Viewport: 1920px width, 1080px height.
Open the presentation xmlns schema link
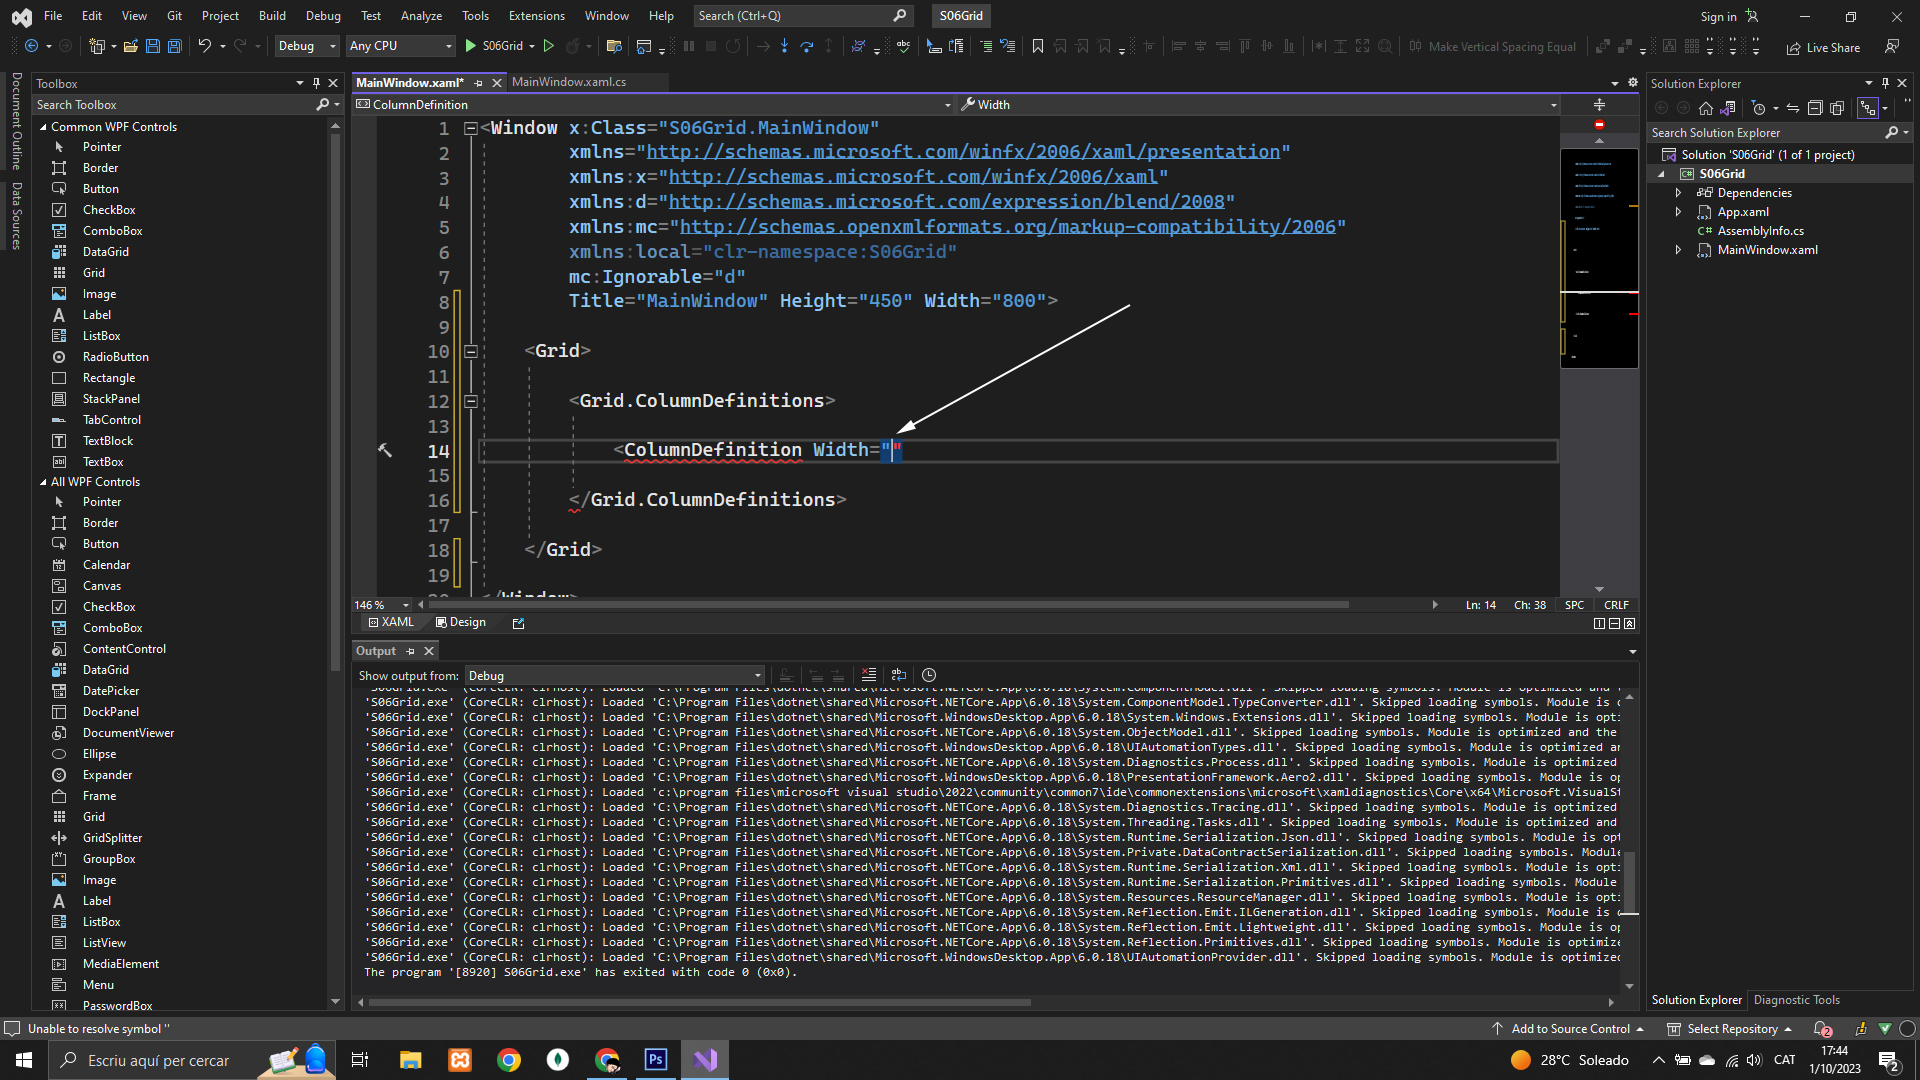[x=963, y=152]
